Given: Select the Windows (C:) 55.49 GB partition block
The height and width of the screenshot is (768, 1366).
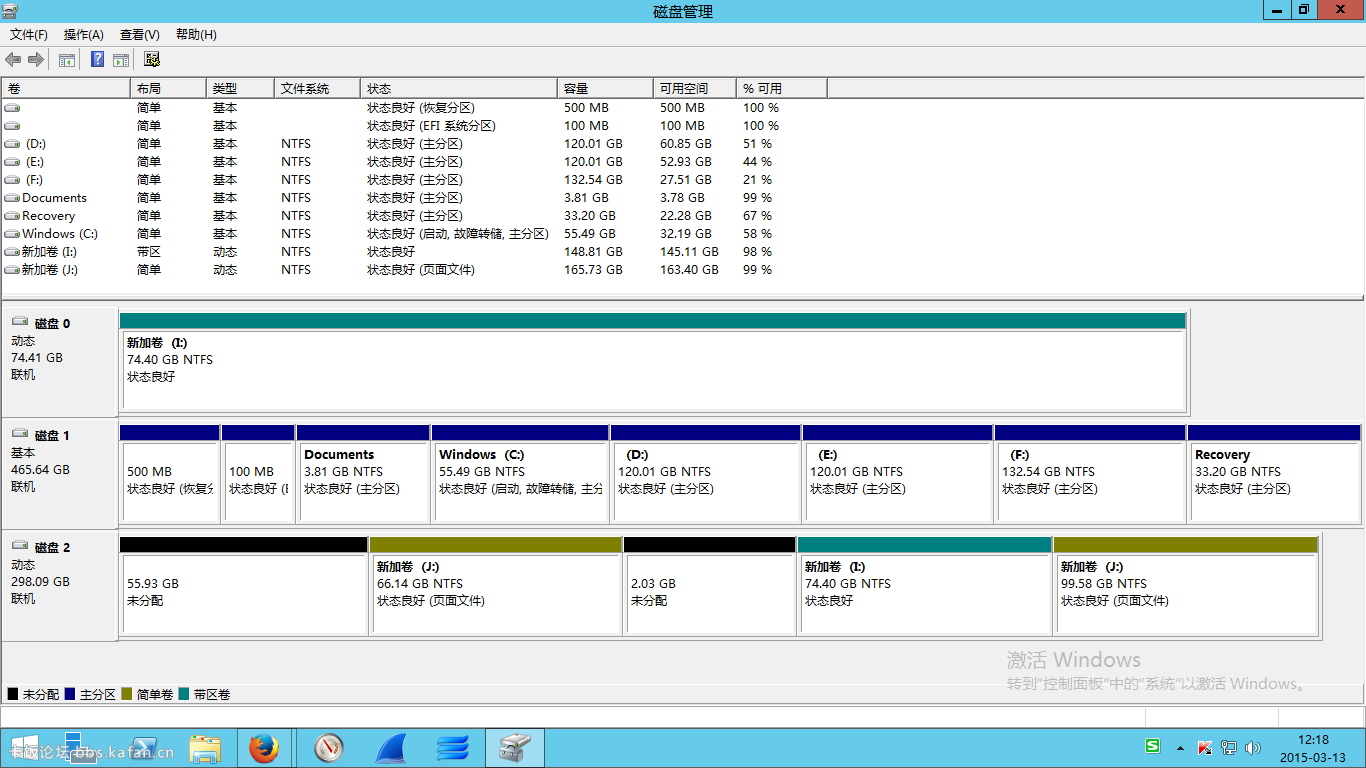Looking at the screenshot, I should [x=520, y=473].
